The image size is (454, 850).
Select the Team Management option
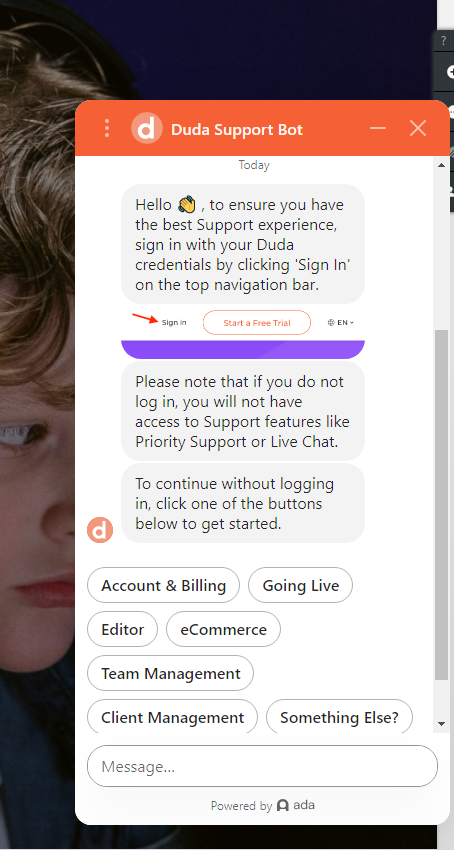tap(170, 673)
